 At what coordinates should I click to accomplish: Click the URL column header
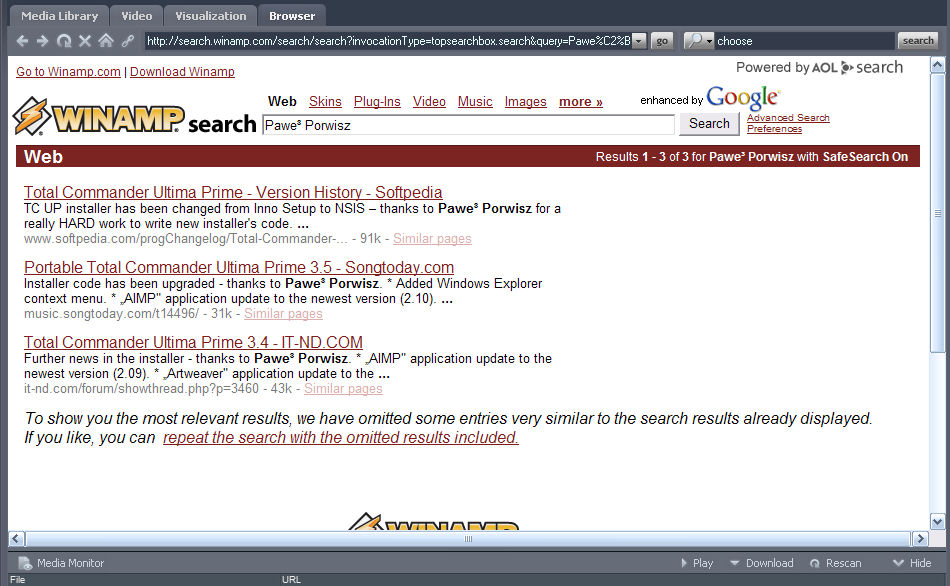(291, 580)
